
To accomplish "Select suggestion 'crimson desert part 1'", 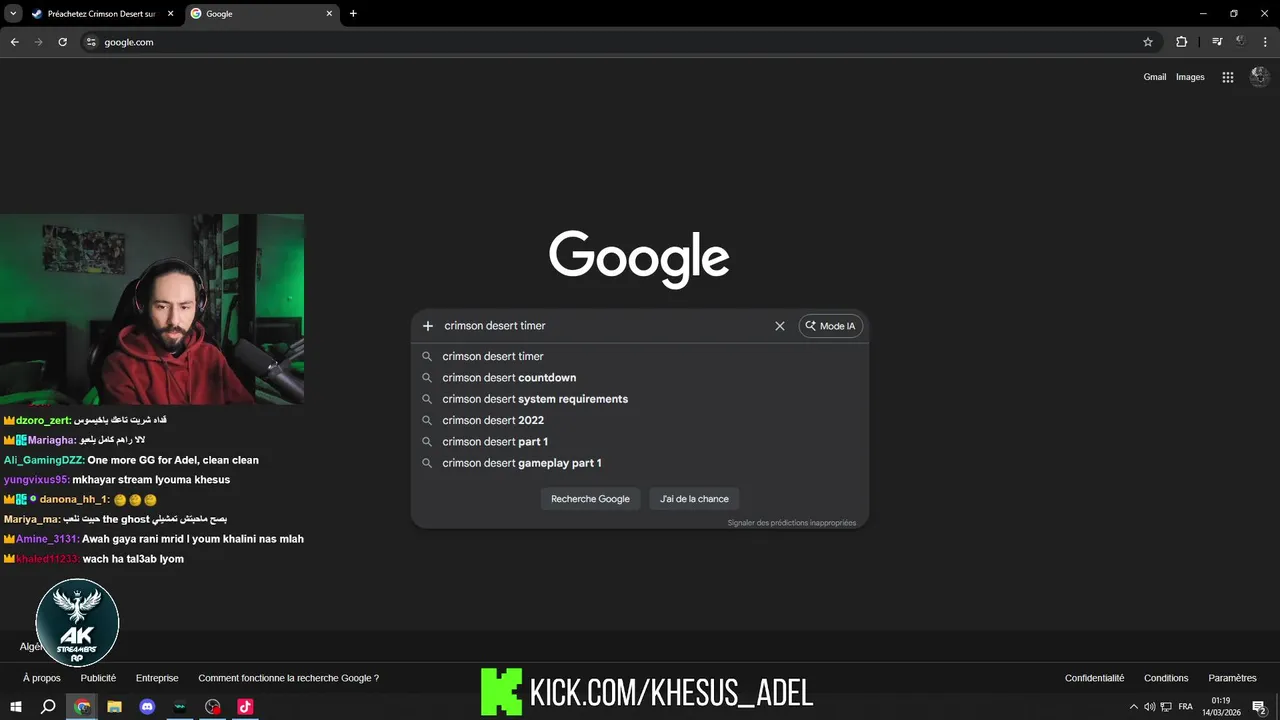I will 640,442.
